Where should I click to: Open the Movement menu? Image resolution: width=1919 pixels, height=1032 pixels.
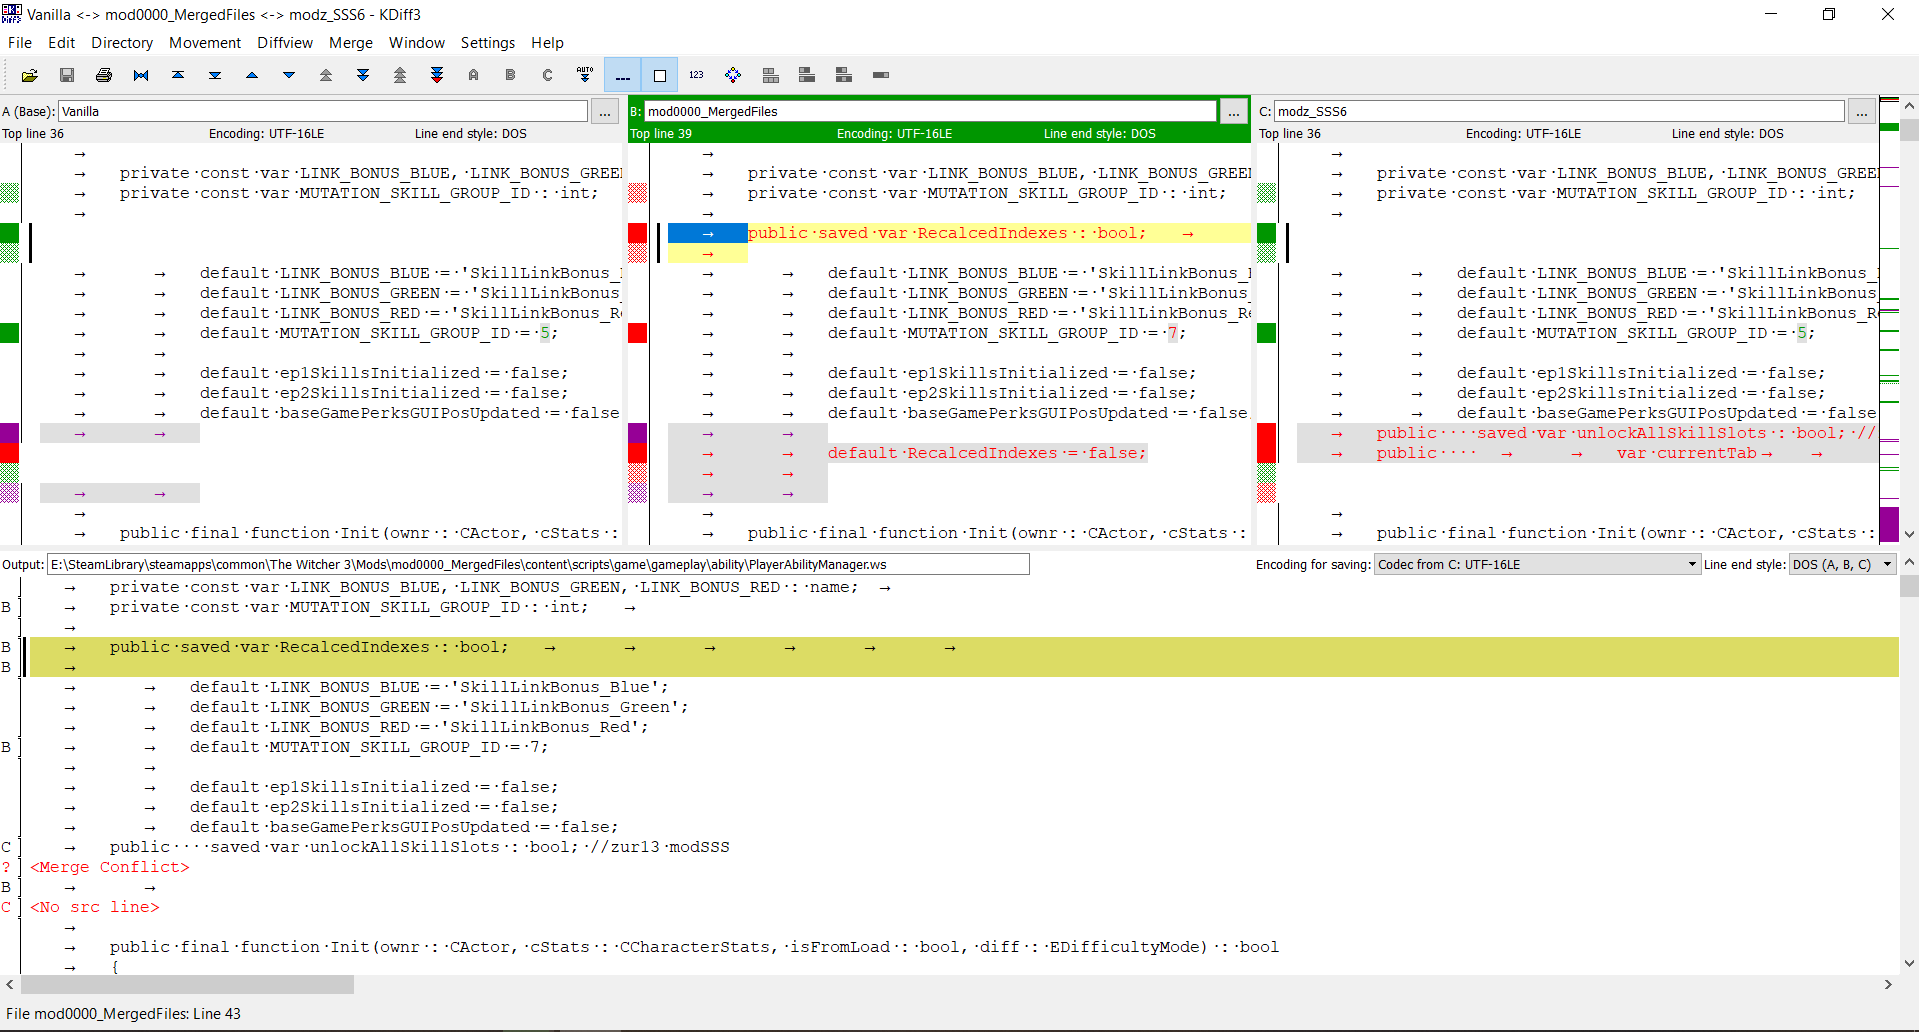coord(205,43)
